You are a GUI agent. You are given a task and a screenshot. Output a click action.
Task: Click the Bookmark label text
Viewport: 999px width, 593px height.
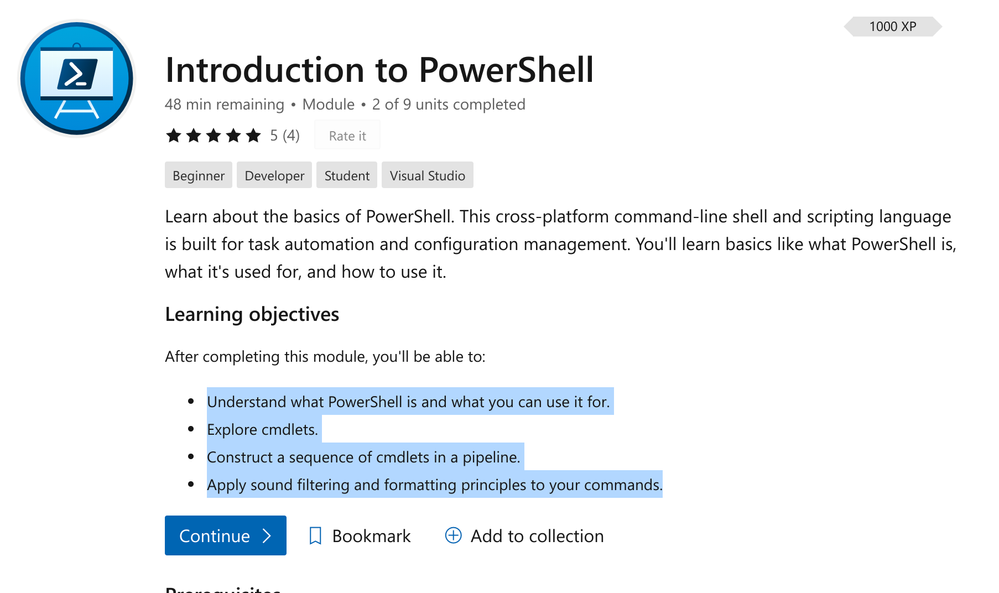(x=371, y=536)
